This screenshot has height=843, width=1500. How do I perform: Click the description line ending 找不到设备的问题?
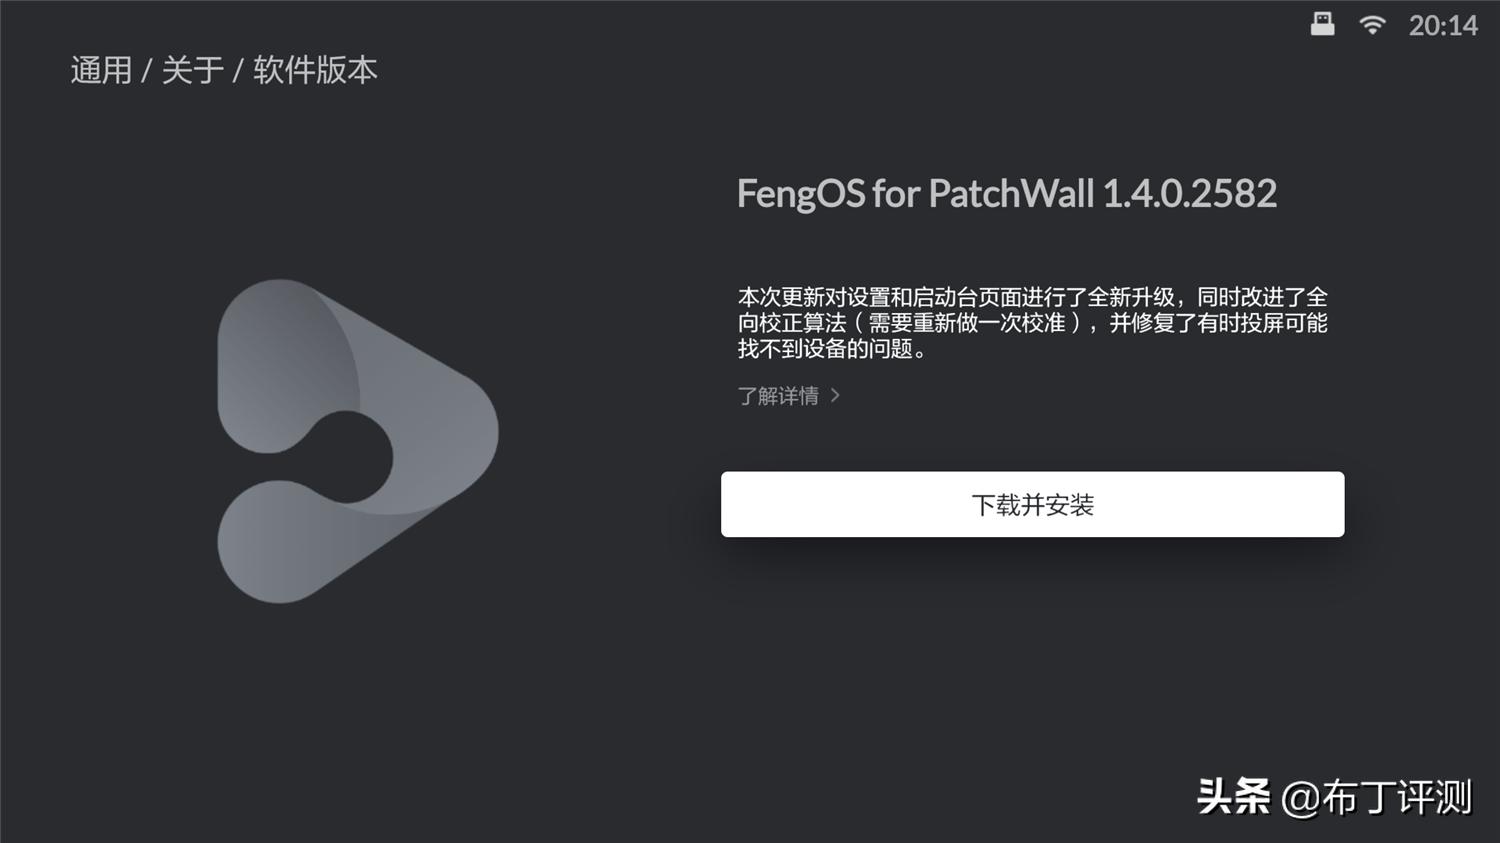click(x=832, y=349)
